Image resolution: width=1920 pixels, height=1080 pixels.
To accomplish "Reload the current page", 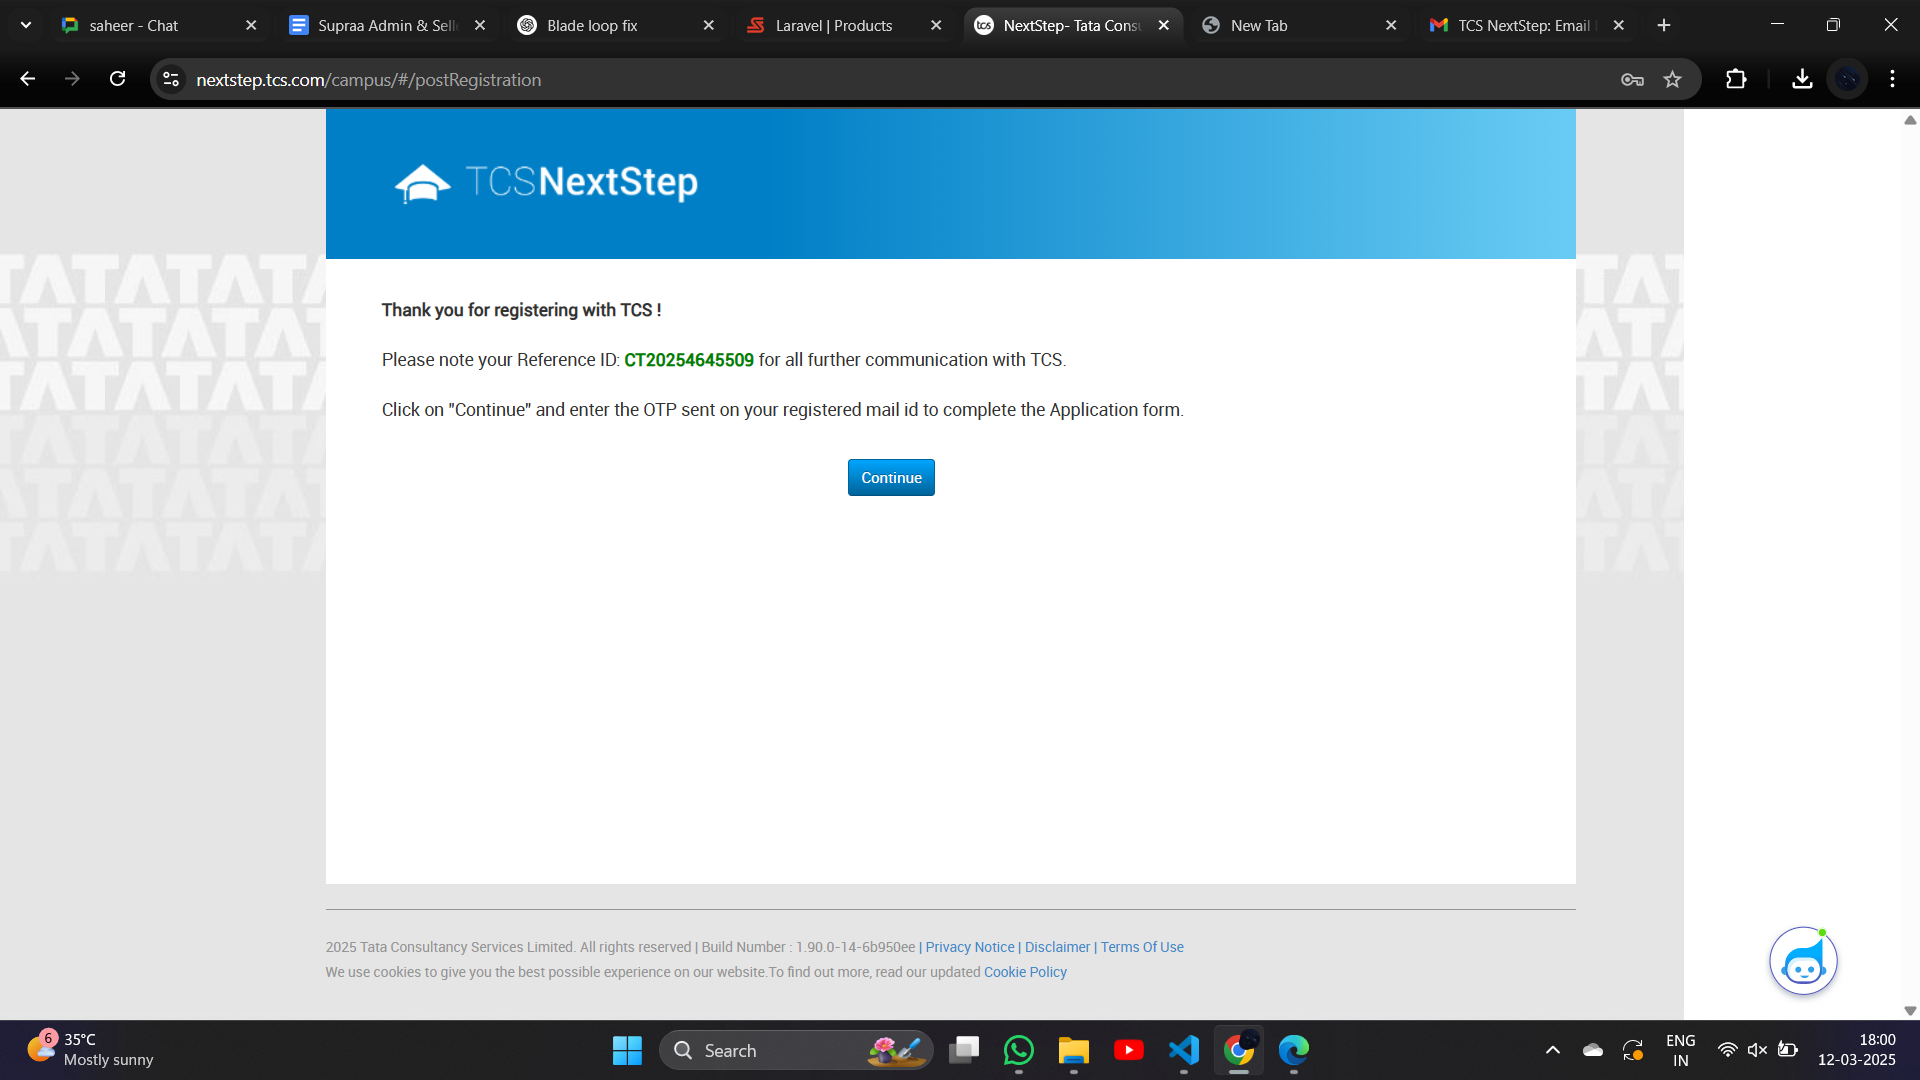I will point(117,80).
